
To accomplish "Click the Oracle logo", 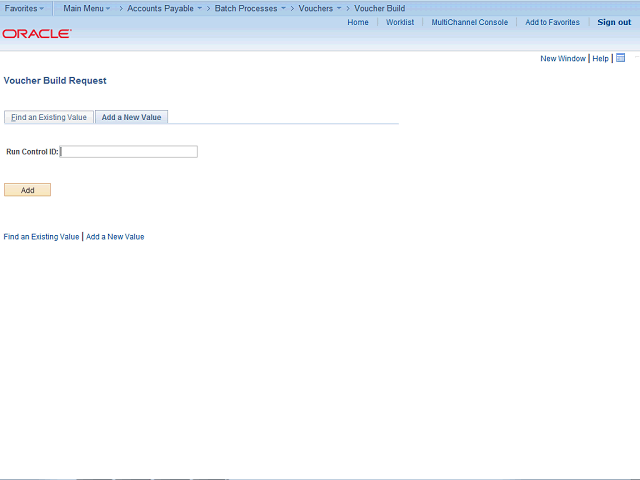I will coord(37,33).
